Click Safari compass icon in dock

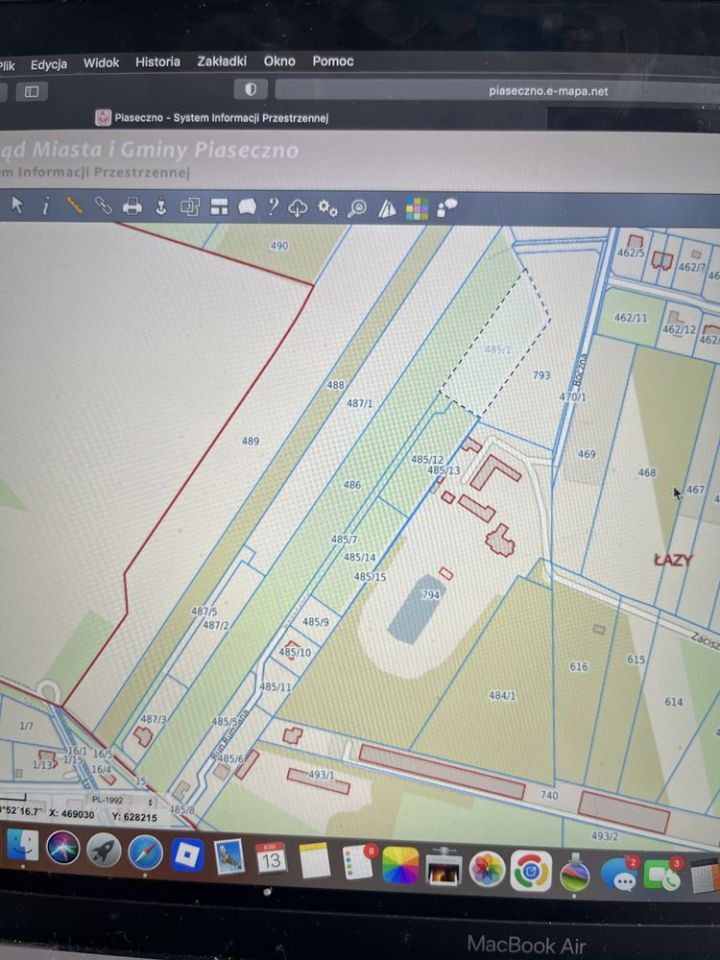click(x=145, y=852)
